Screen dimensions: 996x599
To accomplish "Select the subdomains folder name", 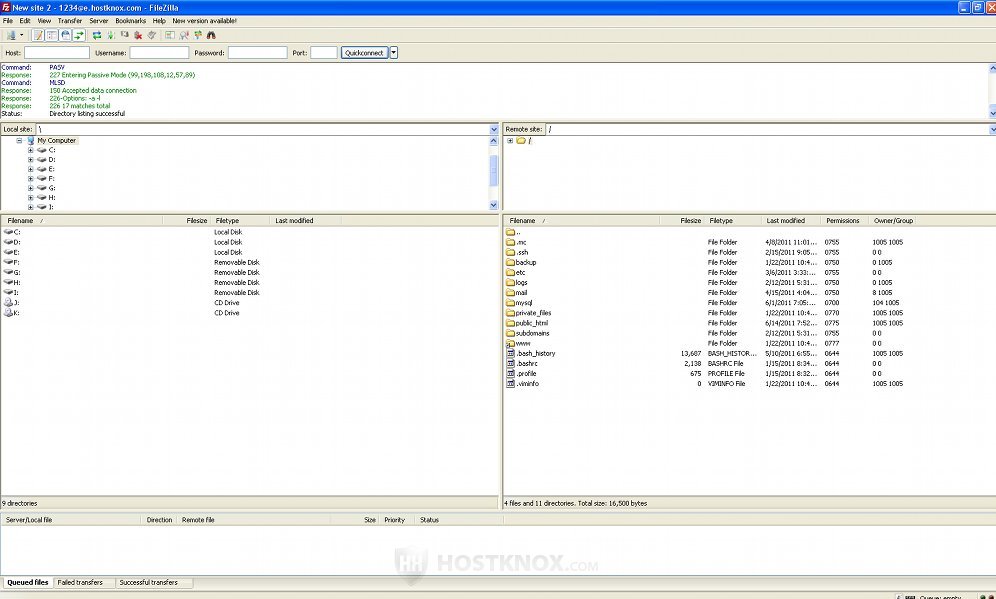I will tap(532, 333).
